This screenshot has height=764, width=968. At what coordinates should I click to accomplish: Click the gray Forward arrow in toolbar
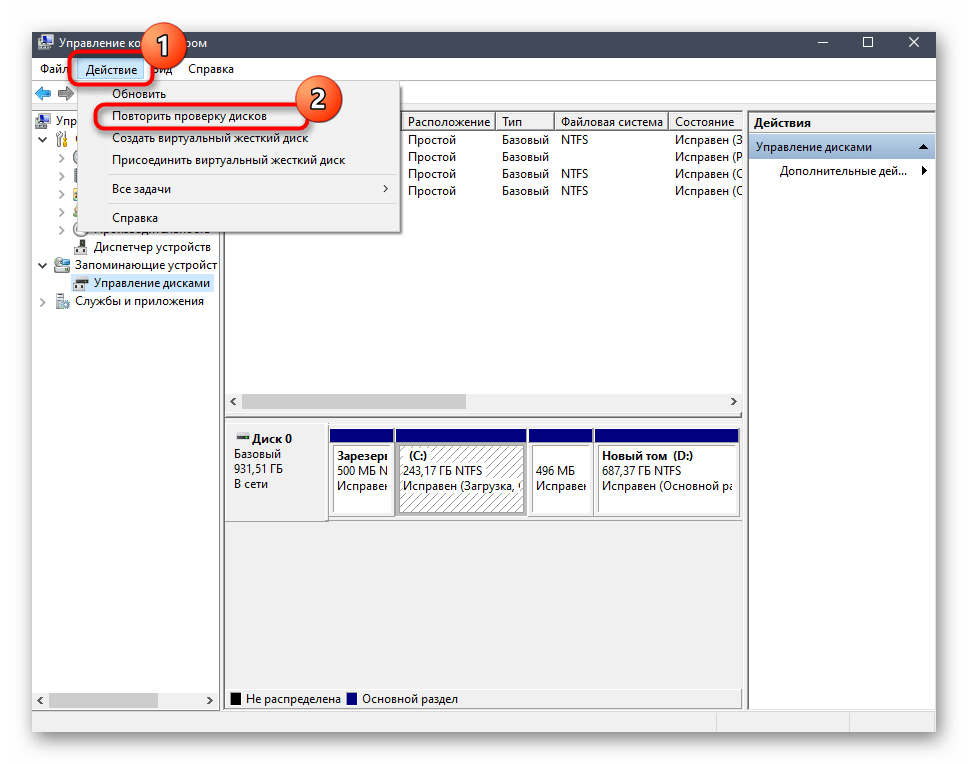(x=65, y=93)
